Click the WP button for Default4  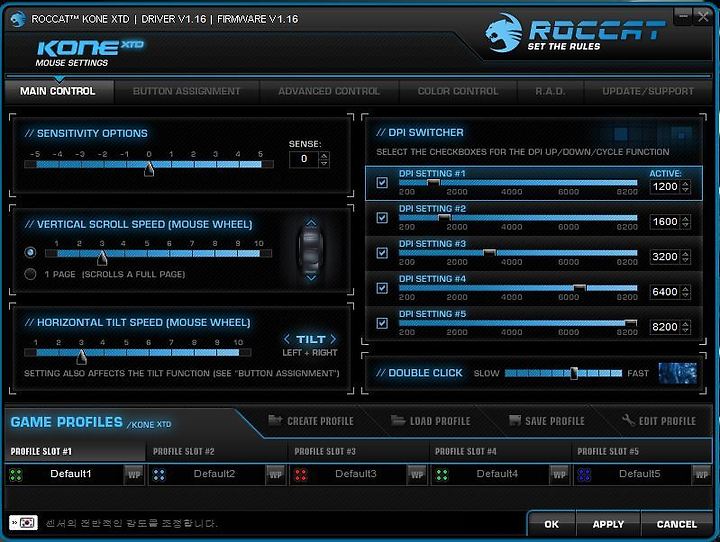pyautogui.click(x=559, y=475)
